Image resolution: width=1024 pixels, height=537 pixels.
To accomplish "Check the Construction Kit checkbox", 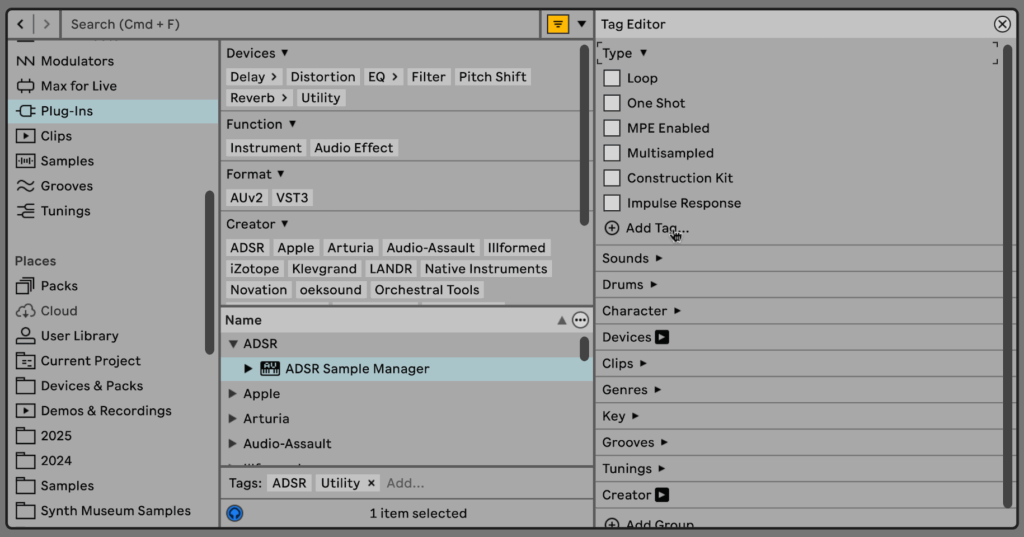I will click(612, 178).
